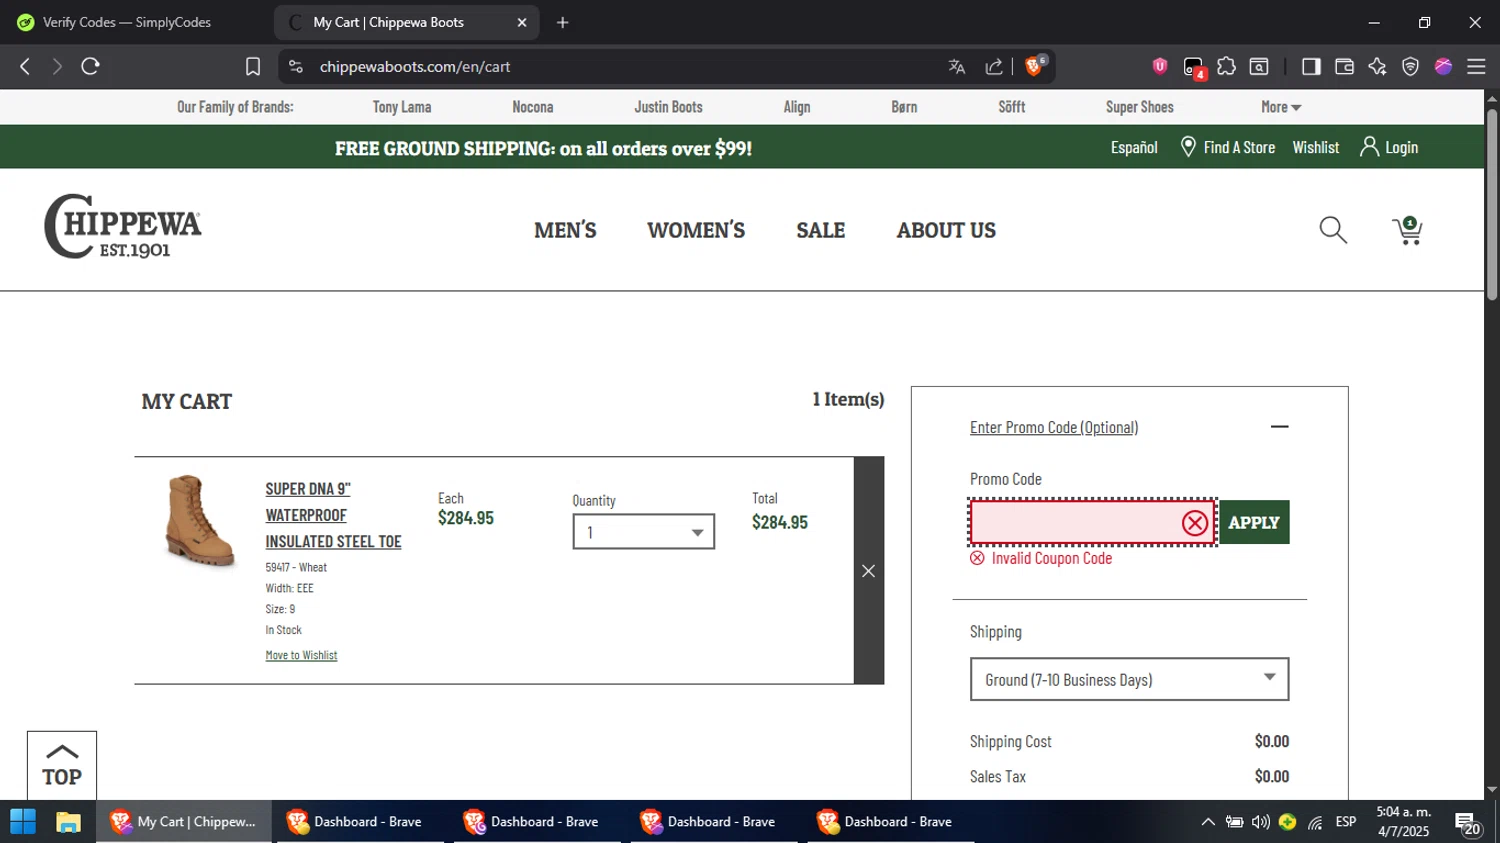Open the browser extensions puzzle icon
This screenshot has height=843, width=1500.
pyautogui.click(x=1226, y=66)
